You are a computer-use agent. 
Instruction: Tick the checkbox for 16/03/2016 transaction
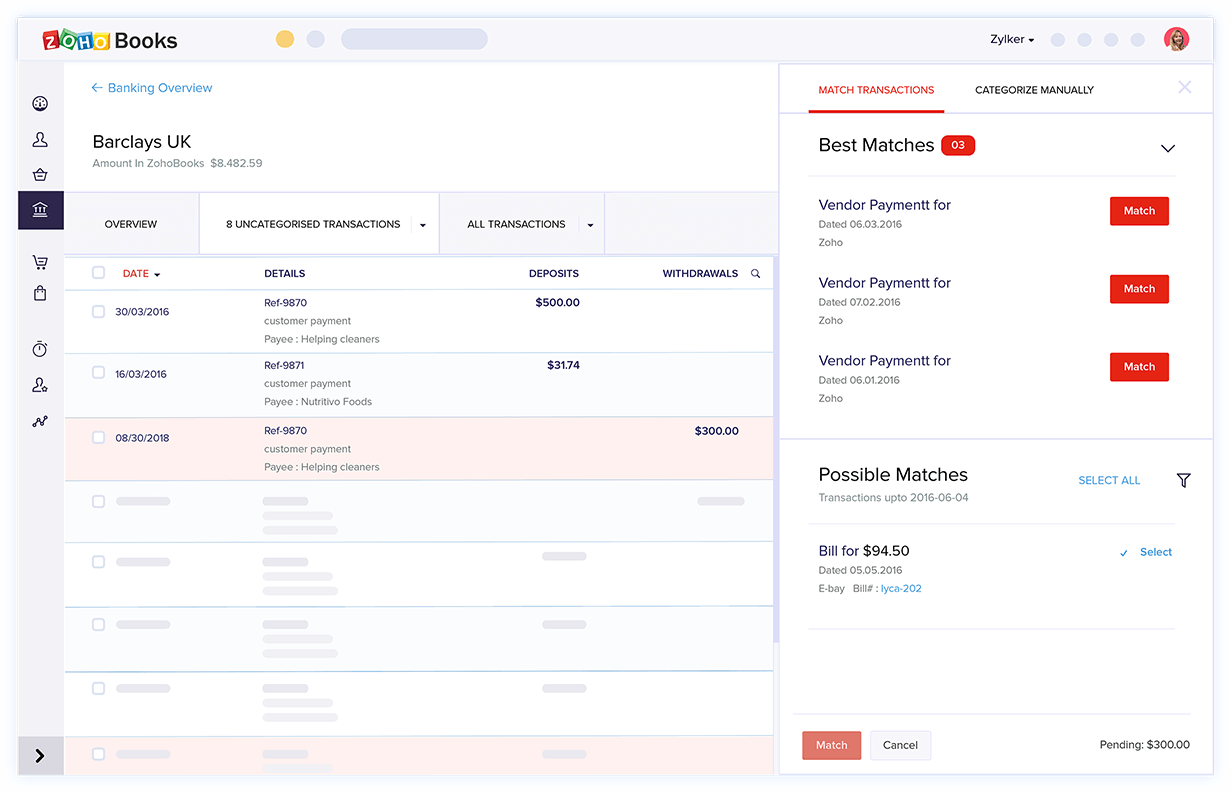tap(98, 373)
